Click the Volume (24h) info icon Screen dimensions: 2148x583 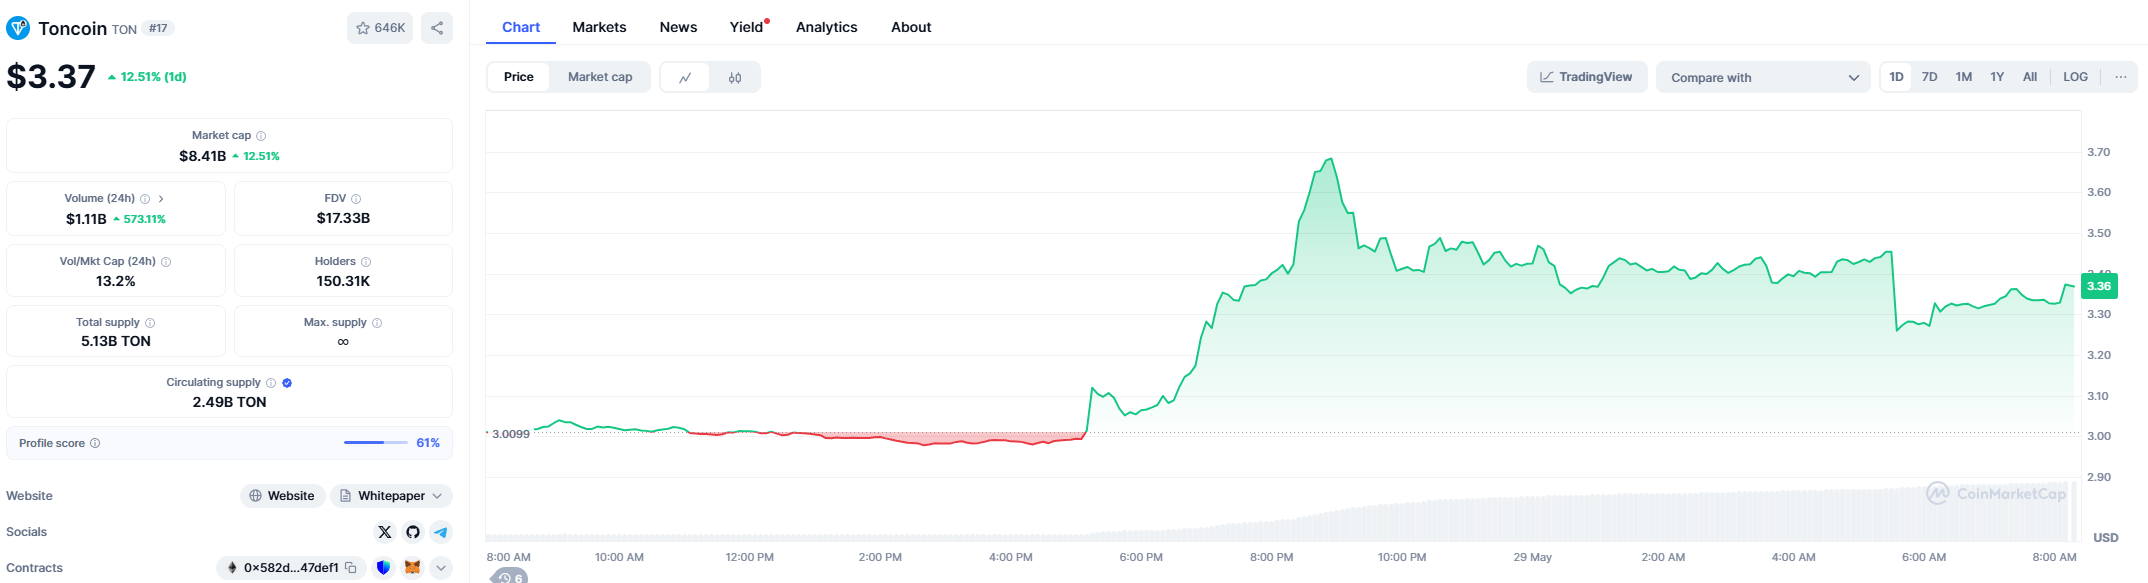[145, 199]
